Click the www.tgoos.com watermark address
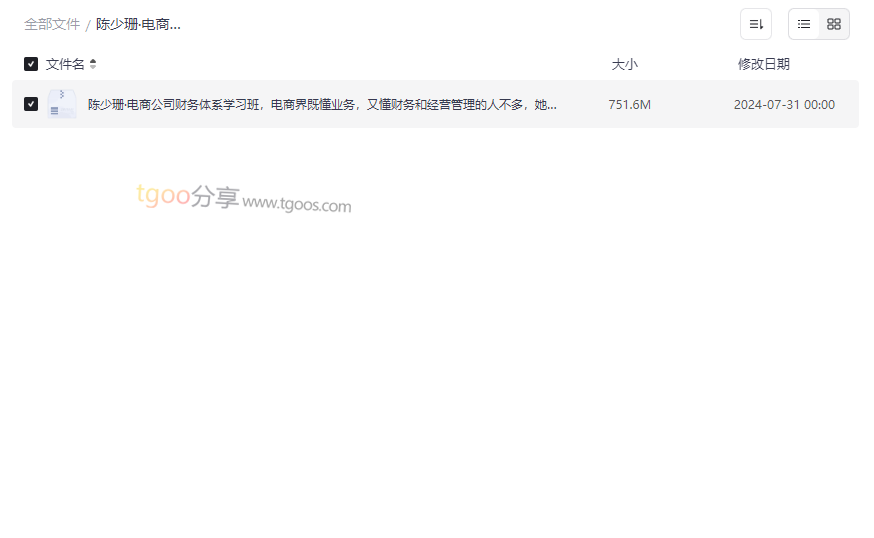The height and width of the screenshot is (538, 874). [x=297, y=204]
